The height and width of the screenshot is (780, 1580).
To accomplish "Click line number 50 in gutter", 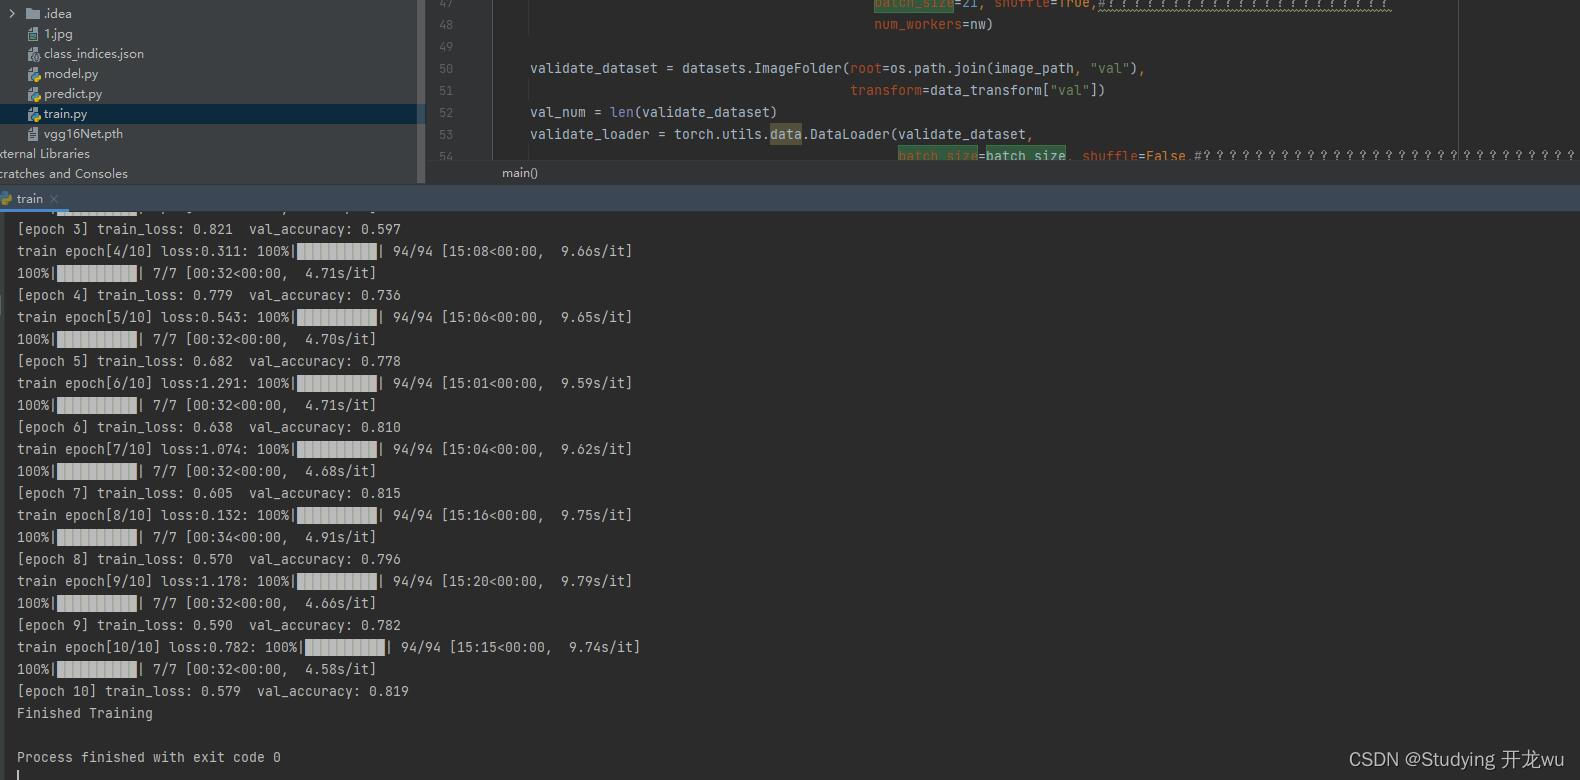I will tap(446, 69).
